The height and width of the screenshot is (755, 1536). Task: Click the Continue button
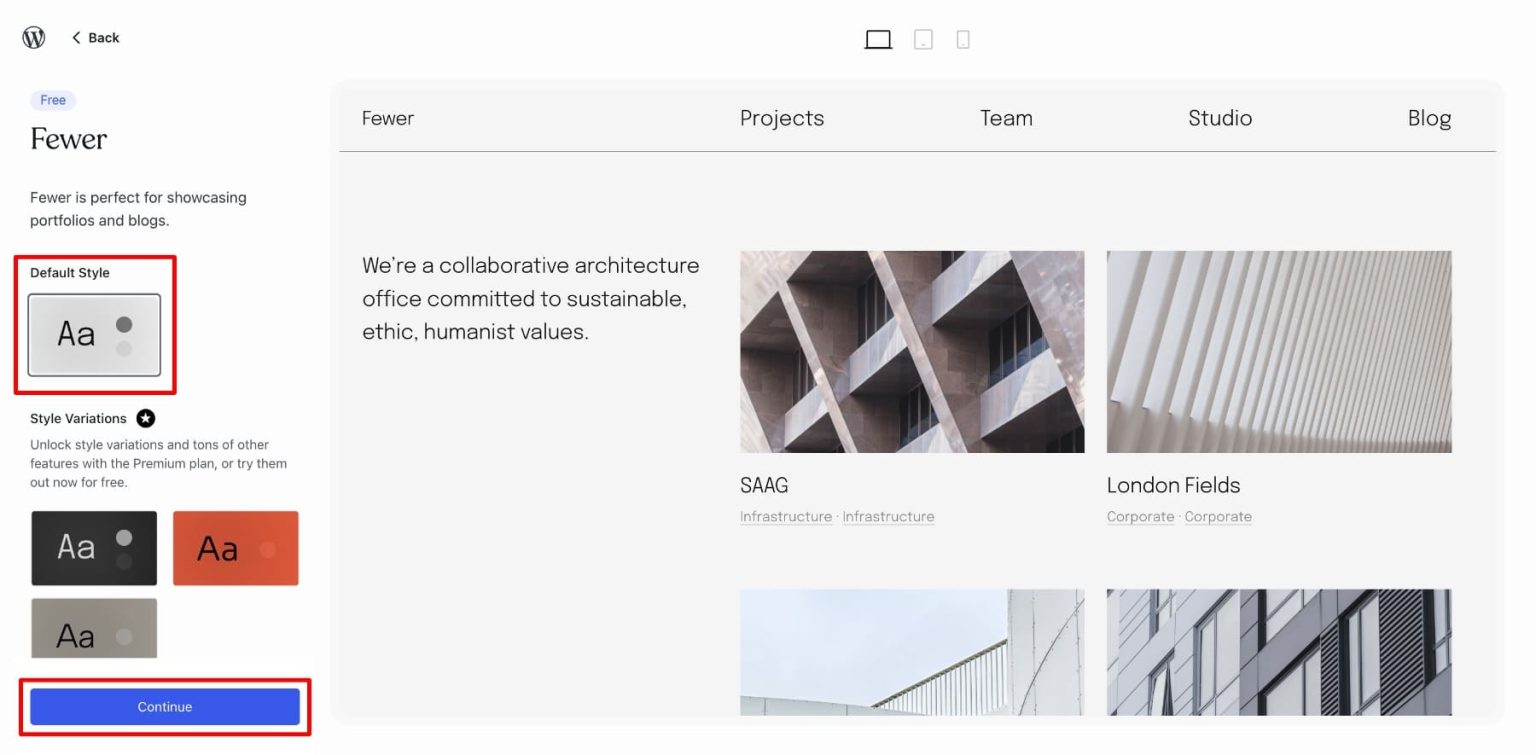165,706
